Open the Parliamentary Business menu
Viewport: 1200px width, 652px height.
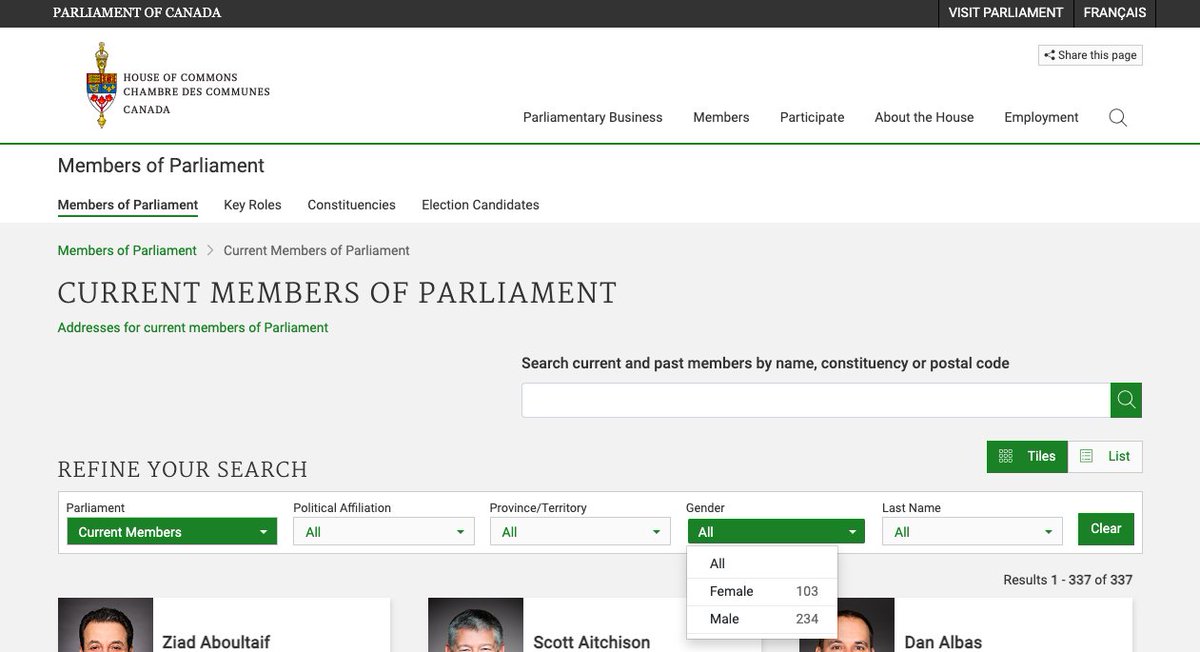pyautogui.click(x=592, y=117)
